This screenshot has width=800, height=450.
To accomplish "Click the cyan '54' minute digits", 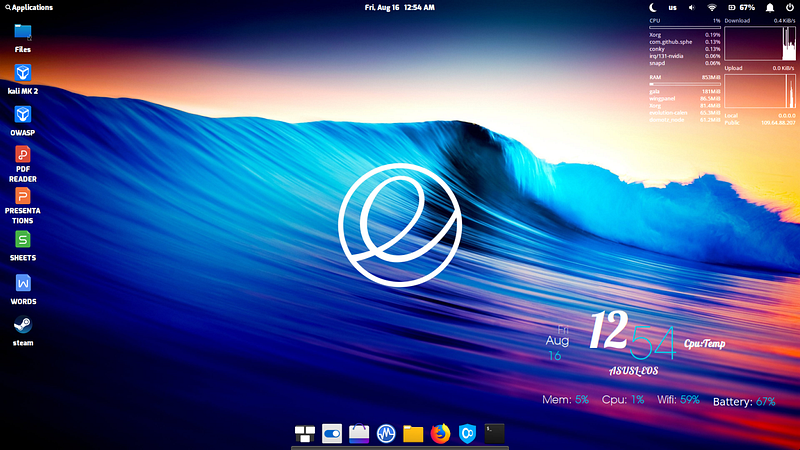I will pyautogui.click(x=654, y=342).
